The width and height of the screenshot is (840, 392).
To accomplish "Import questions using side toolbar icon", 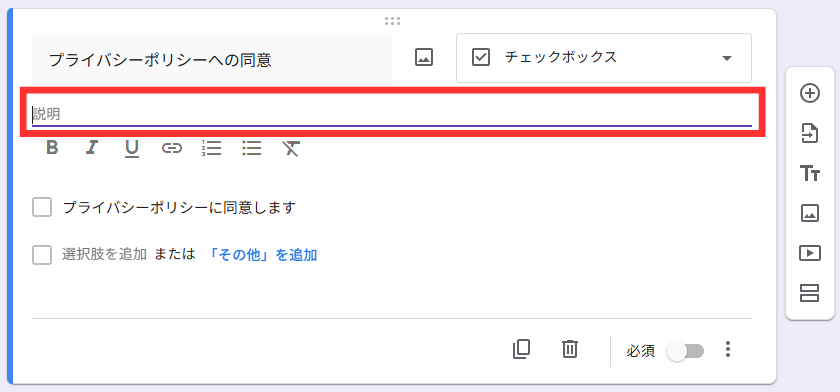I will (809, 133).
